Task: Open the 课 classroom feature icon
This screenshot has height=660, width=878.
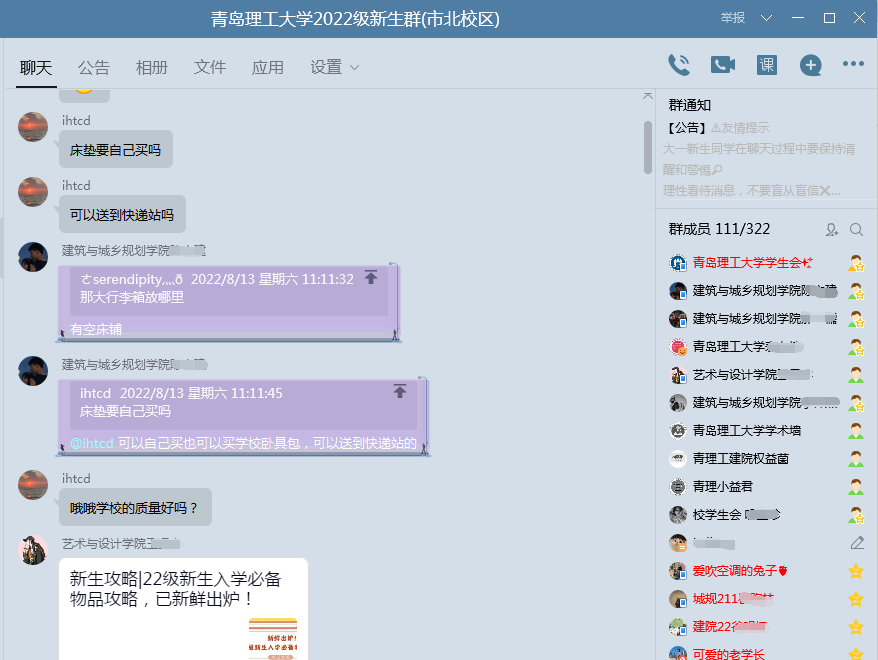Action: point(766,65)
